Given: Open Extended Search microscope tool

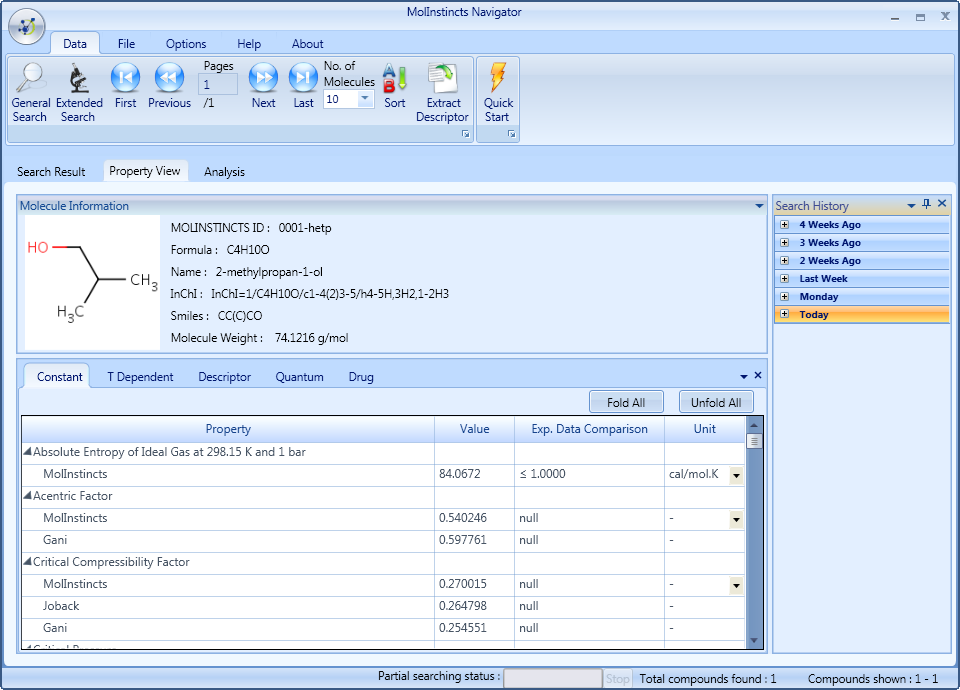Looking at the screenshot, I should click(78, 93).
